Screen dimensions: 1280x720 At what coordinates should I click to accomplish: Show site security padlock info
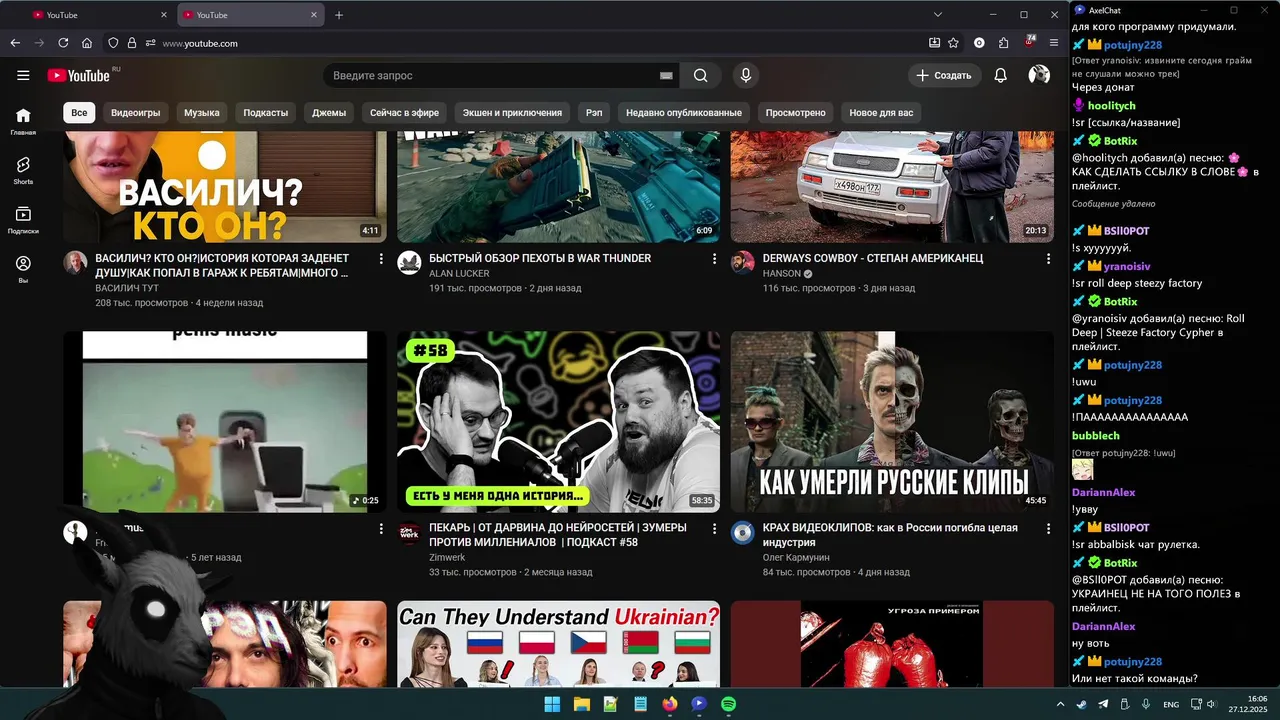pos(131,43)
